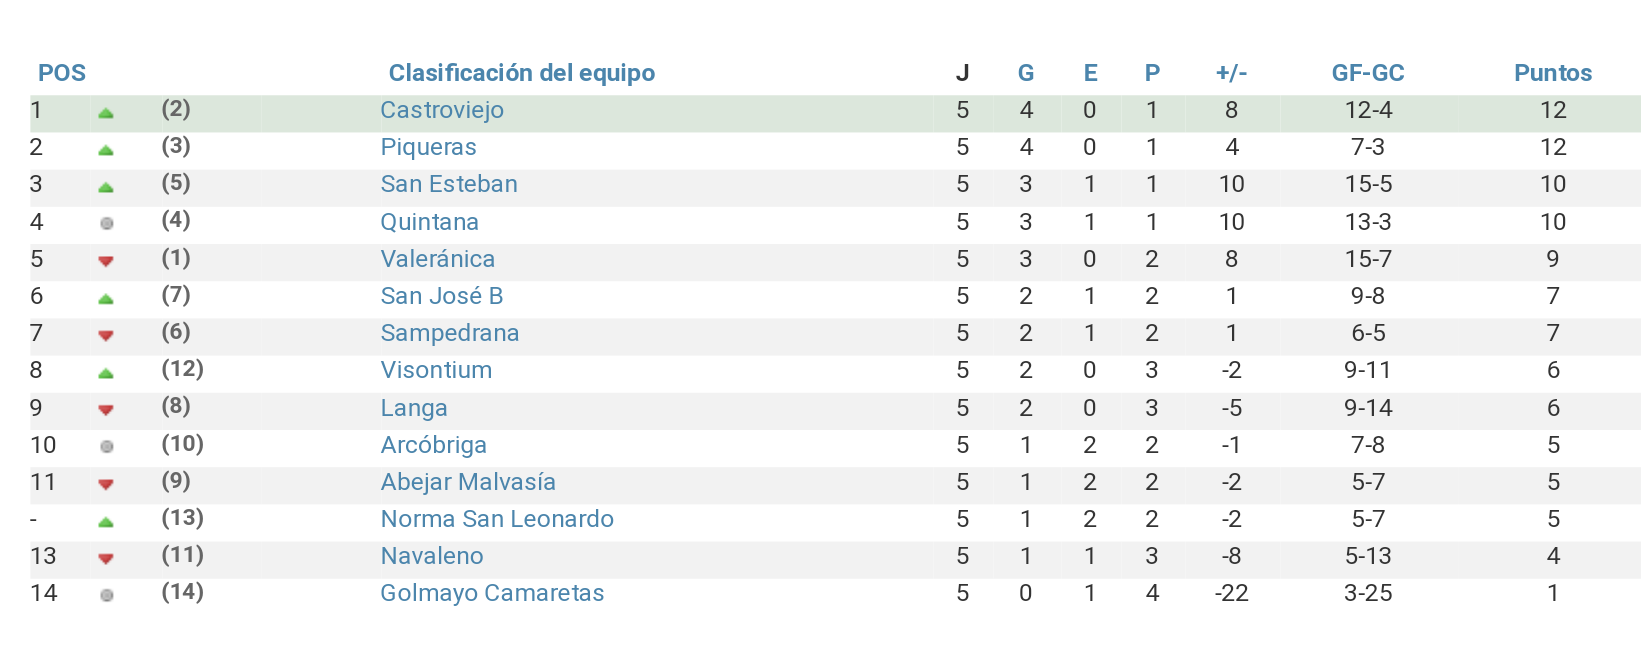Click gray dot in Golmayo Camaretas row
Image resolution: width=1641 pixels, height=649 pixels.
coord(107,596)
